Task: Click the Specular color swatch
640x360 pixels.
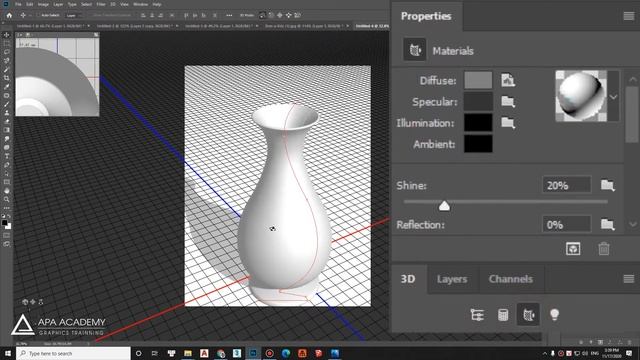Action: click(x=478, y=101)
